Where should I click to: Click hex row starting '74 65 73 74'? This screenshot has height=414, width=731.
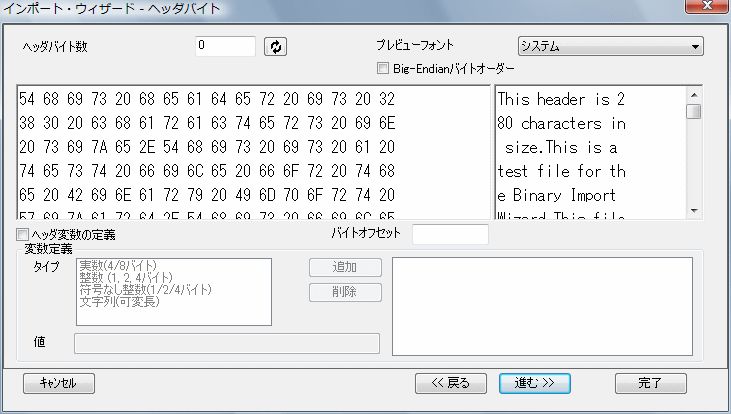point(207,172)
